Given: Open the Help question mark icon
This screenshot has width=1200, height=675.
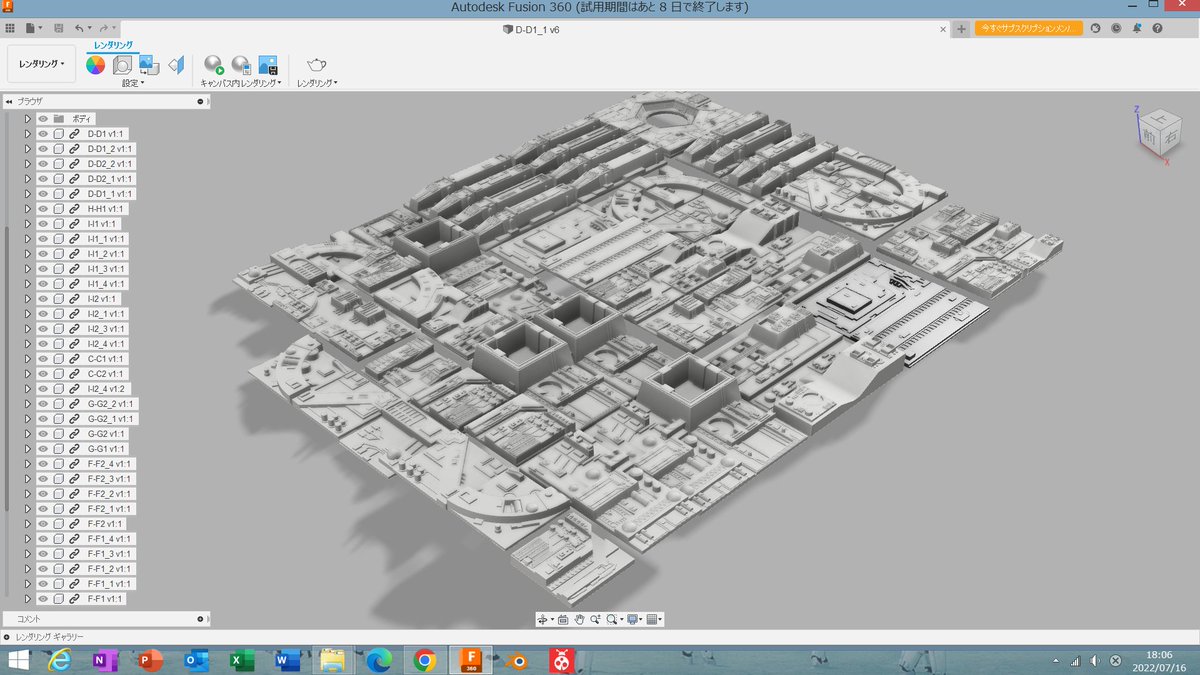Looking at the screenshot, I should point(1157,28).
